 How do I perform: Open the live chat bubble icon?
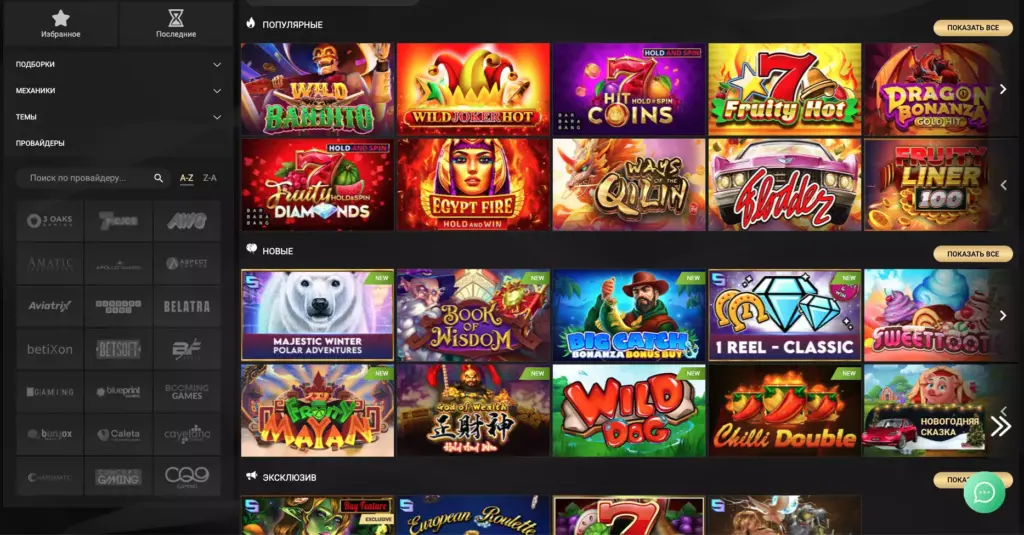[984, 493]
